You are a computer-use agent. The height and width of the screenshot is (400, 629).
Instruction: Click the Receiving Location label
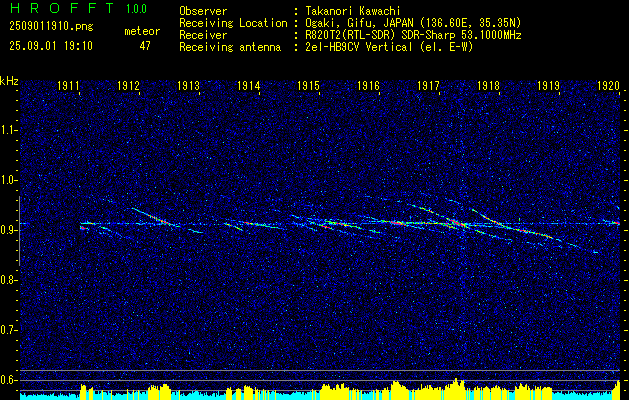coord(233,23)
